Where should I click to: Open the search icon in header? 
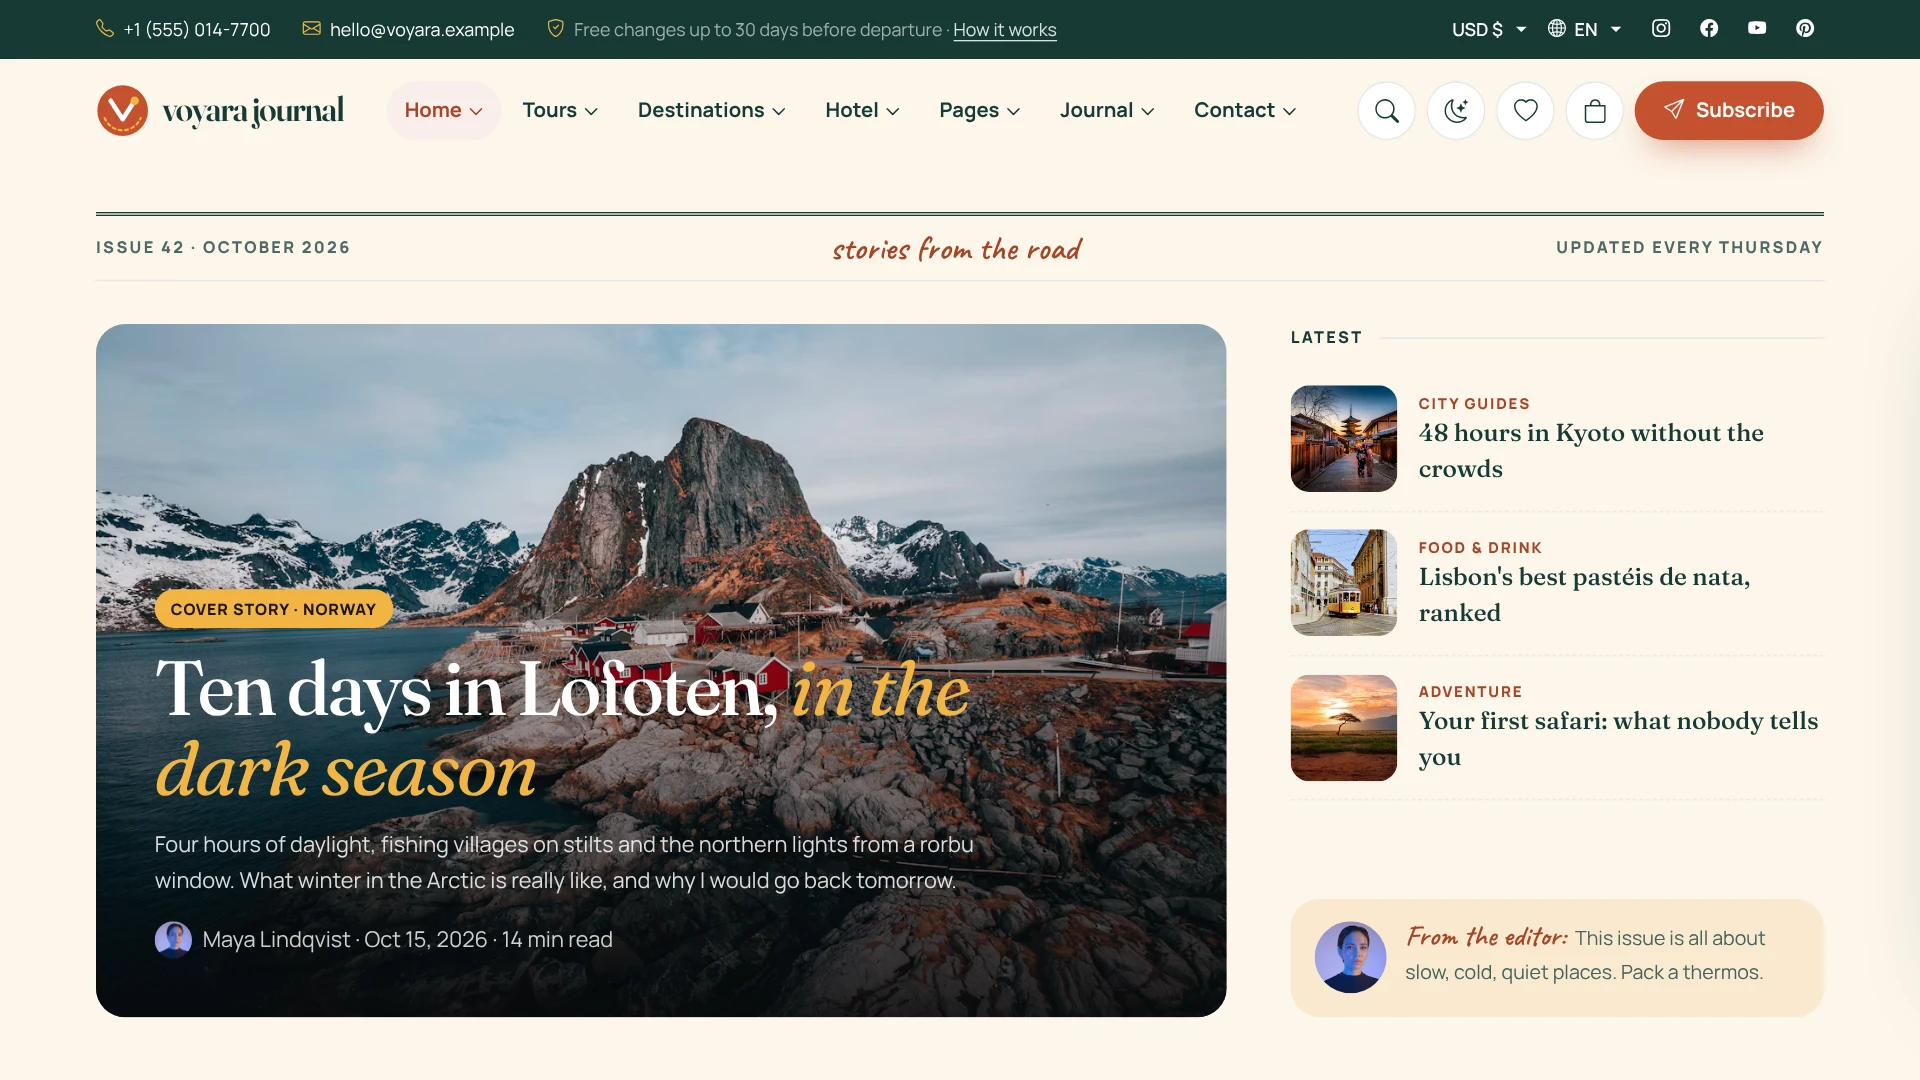pos(1386,110)
